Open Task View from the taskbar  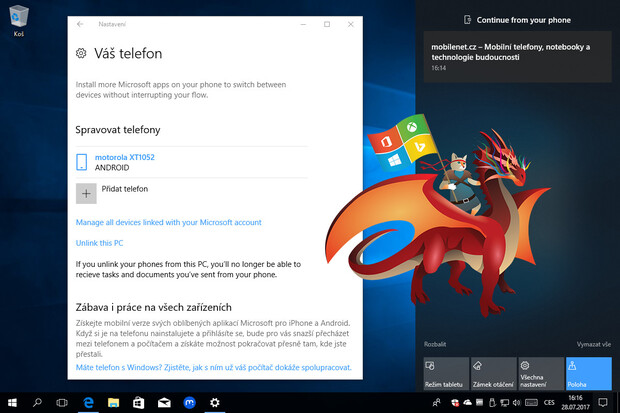click(x=62, y=403)
